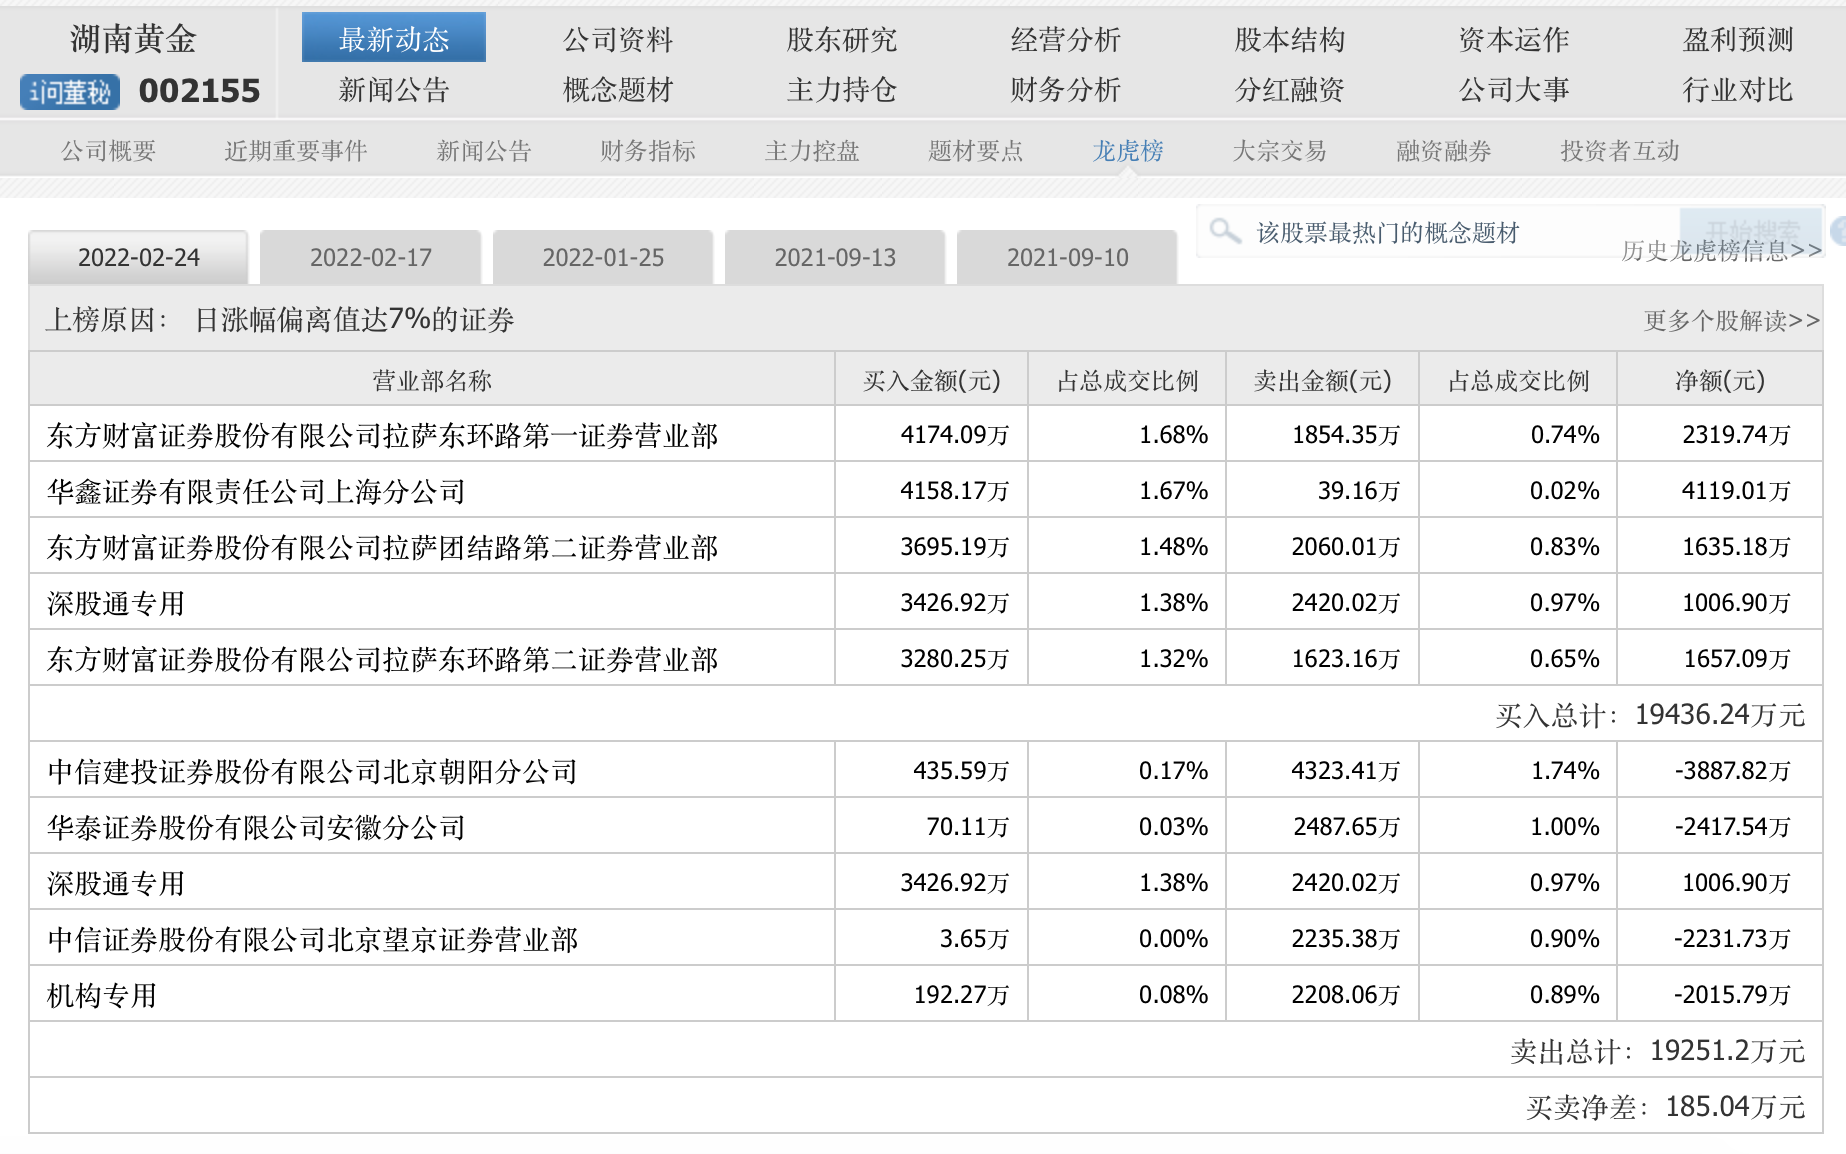
Task: Click inside the 概念题材 search input field
Action: coord(1400,231)
